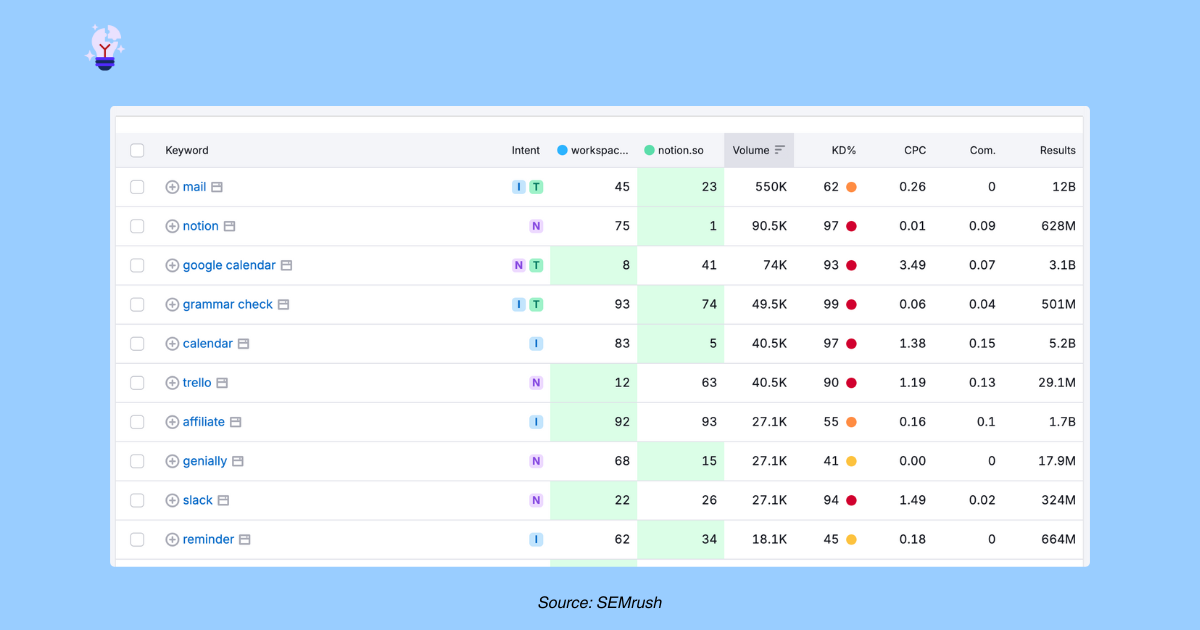Open SERP snapshot icon for grammar check

pyautogui.click(x=283, y=304)
